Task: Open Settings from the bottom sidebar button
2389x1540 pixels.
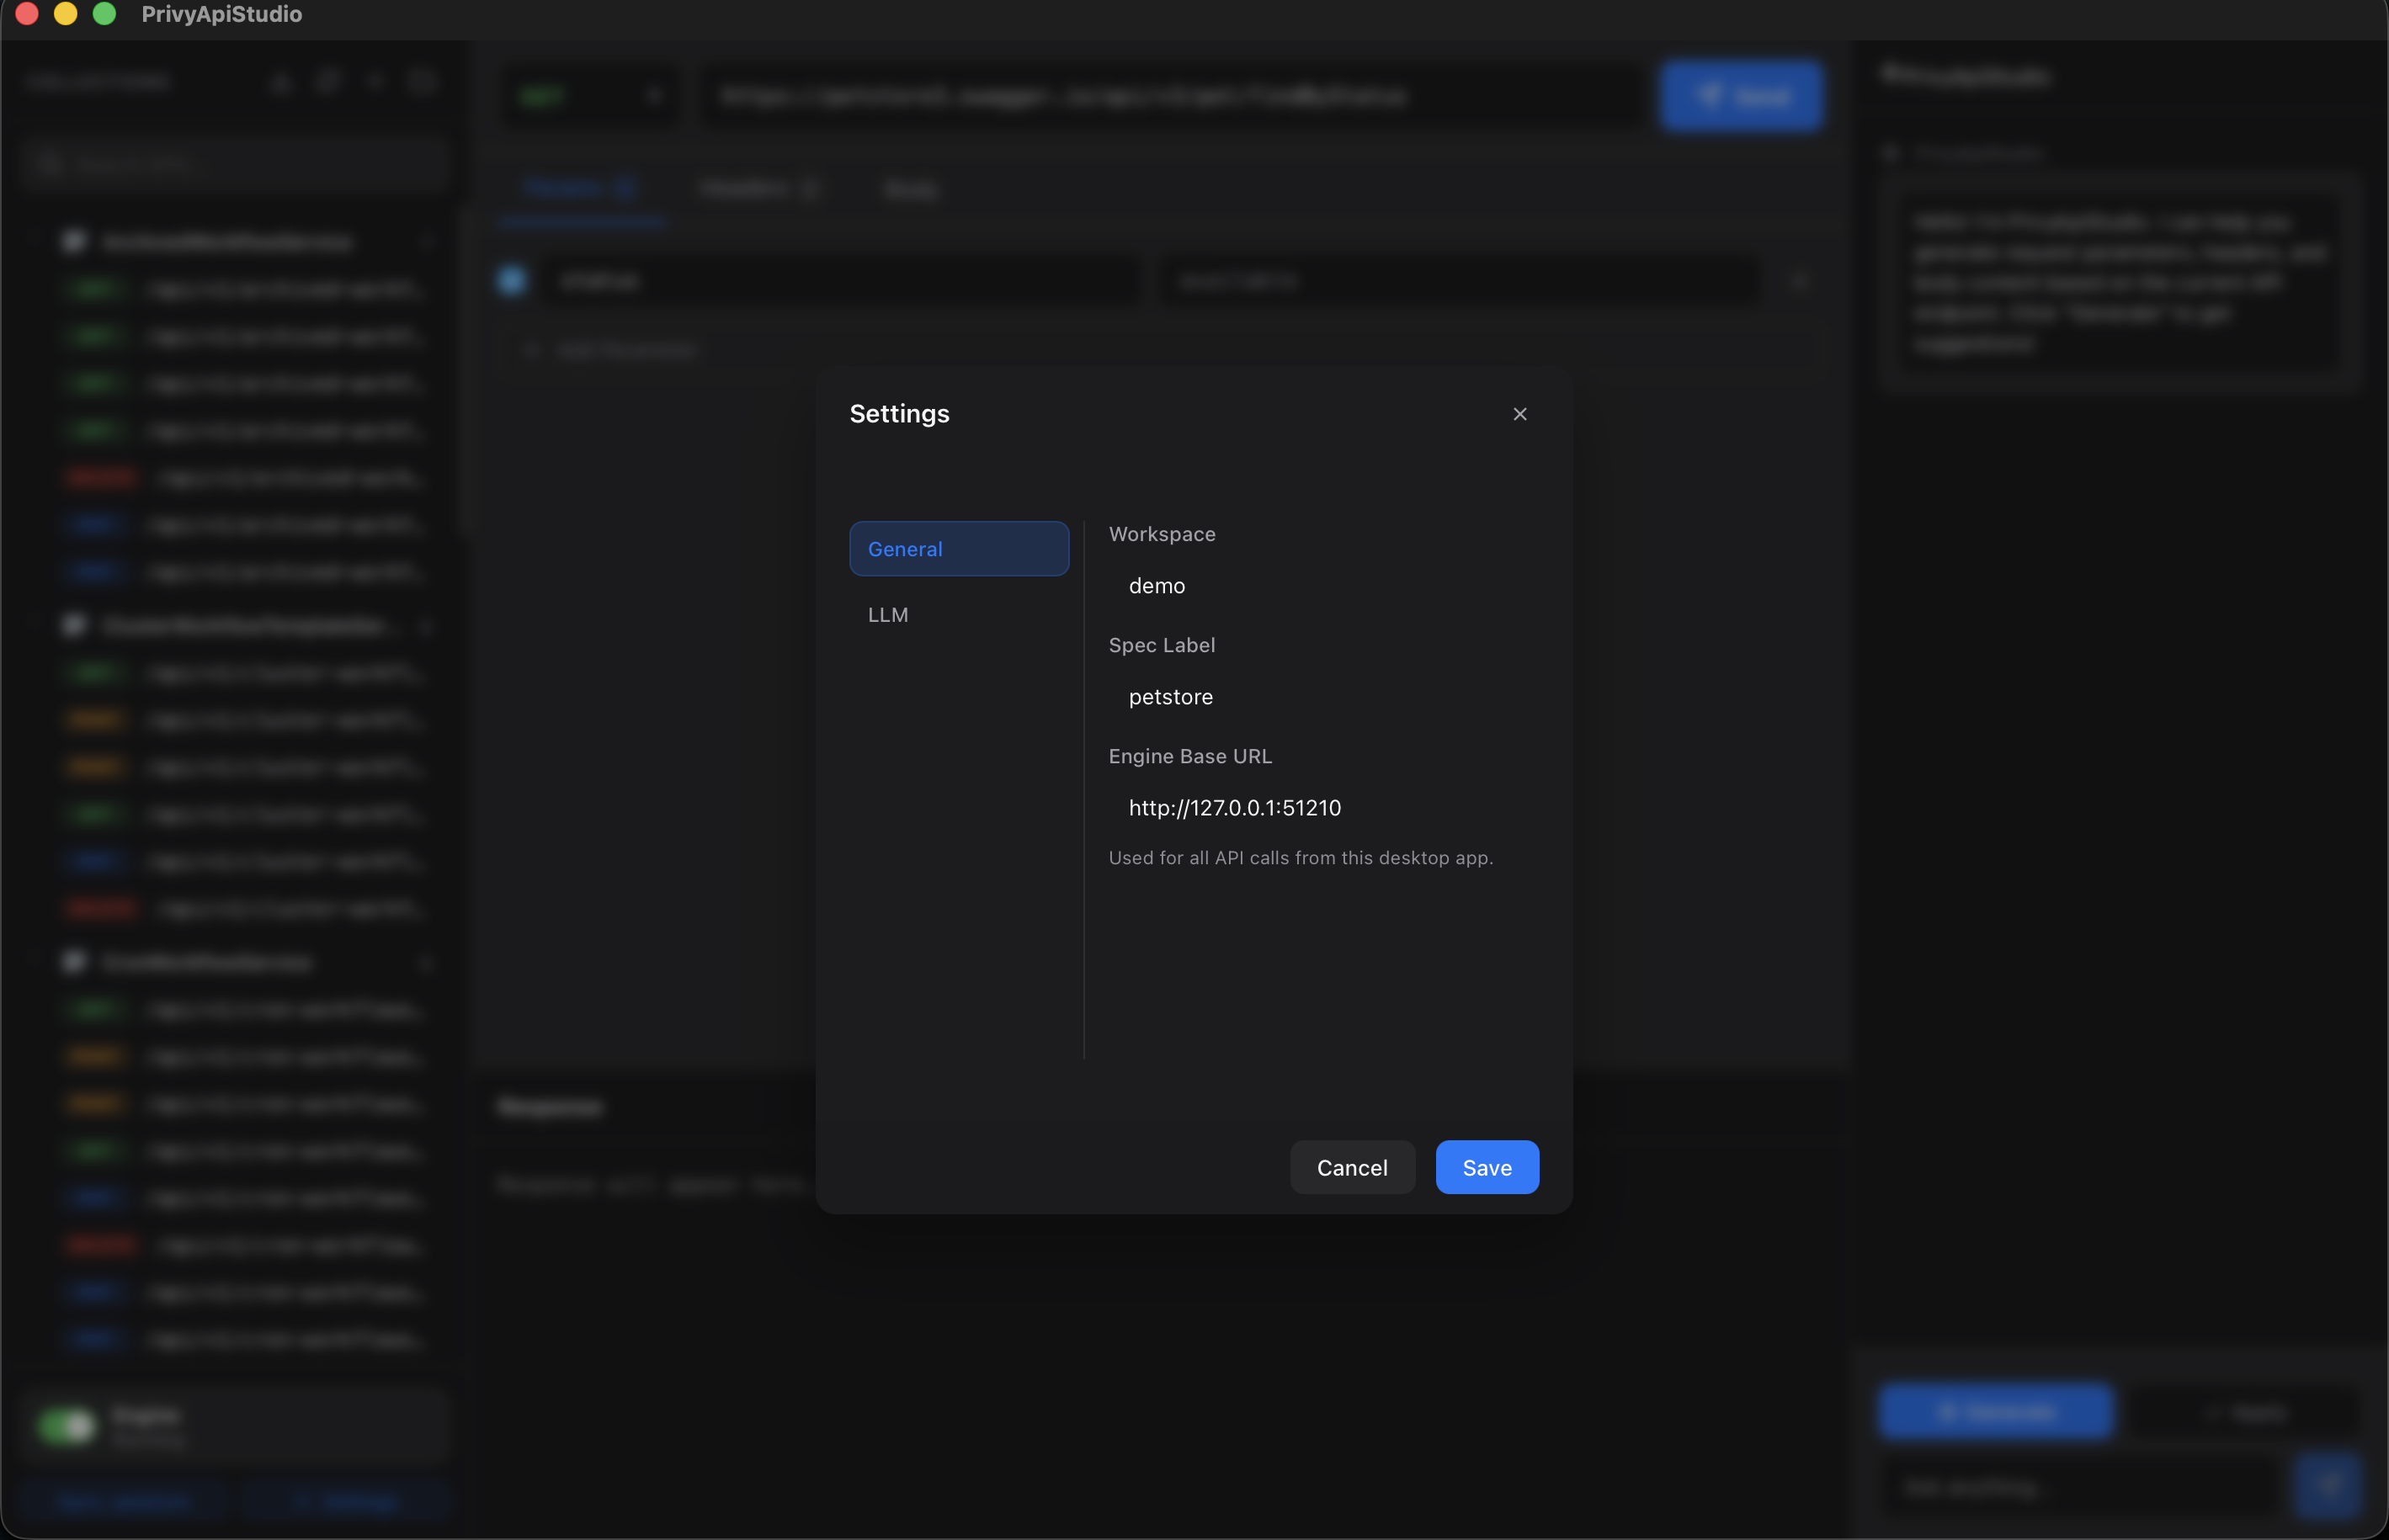Action: tap(347, 1500)
